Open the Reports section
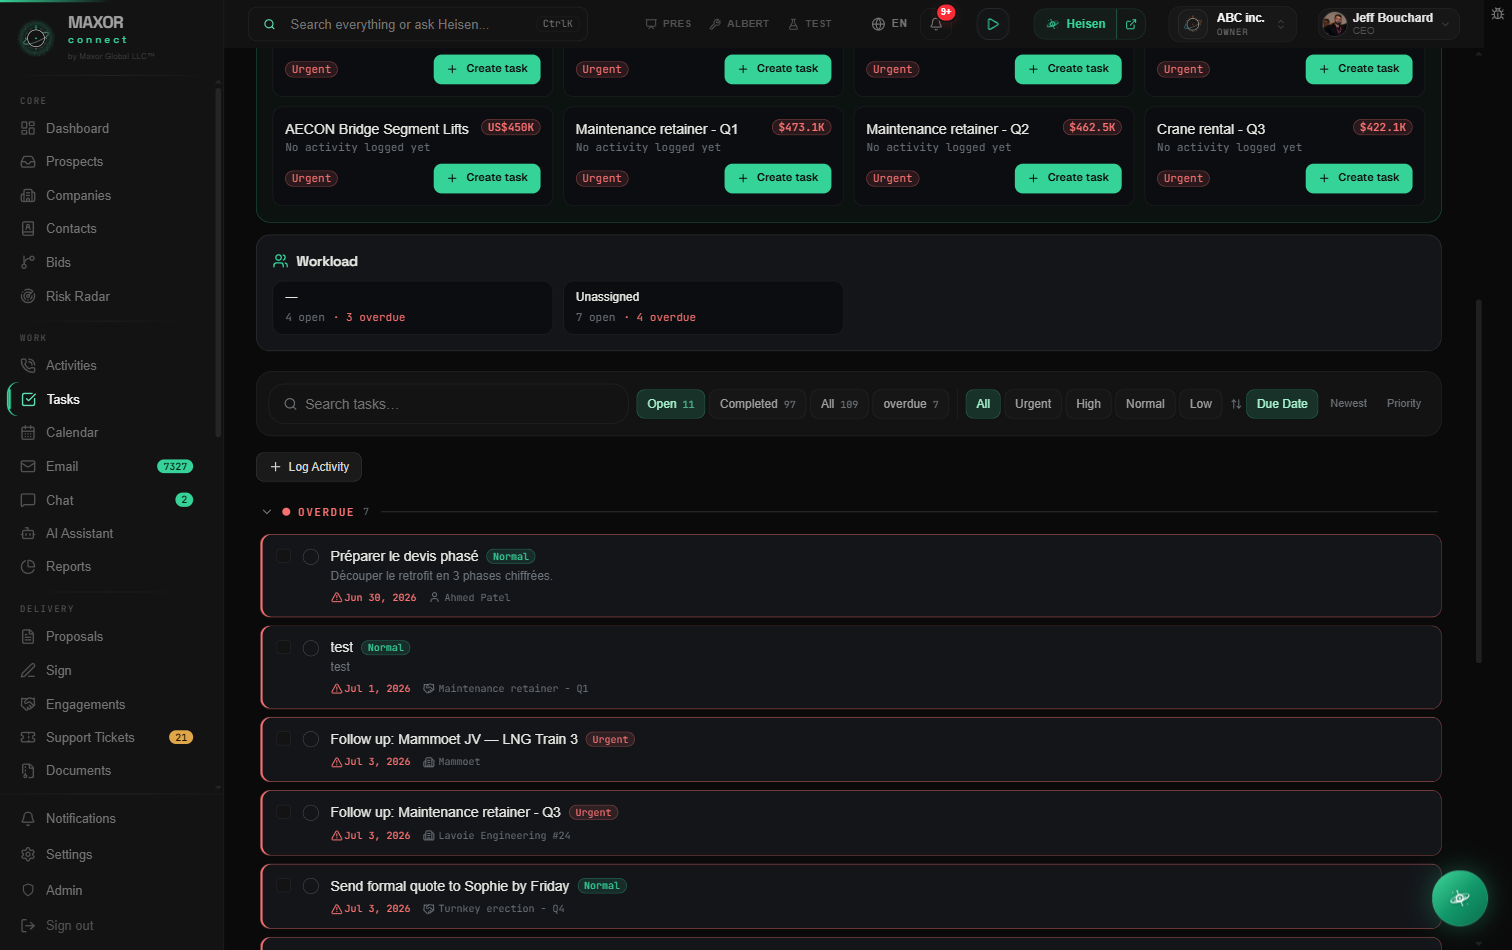This screenshot has width=1512, height=950. coord(68,567)
